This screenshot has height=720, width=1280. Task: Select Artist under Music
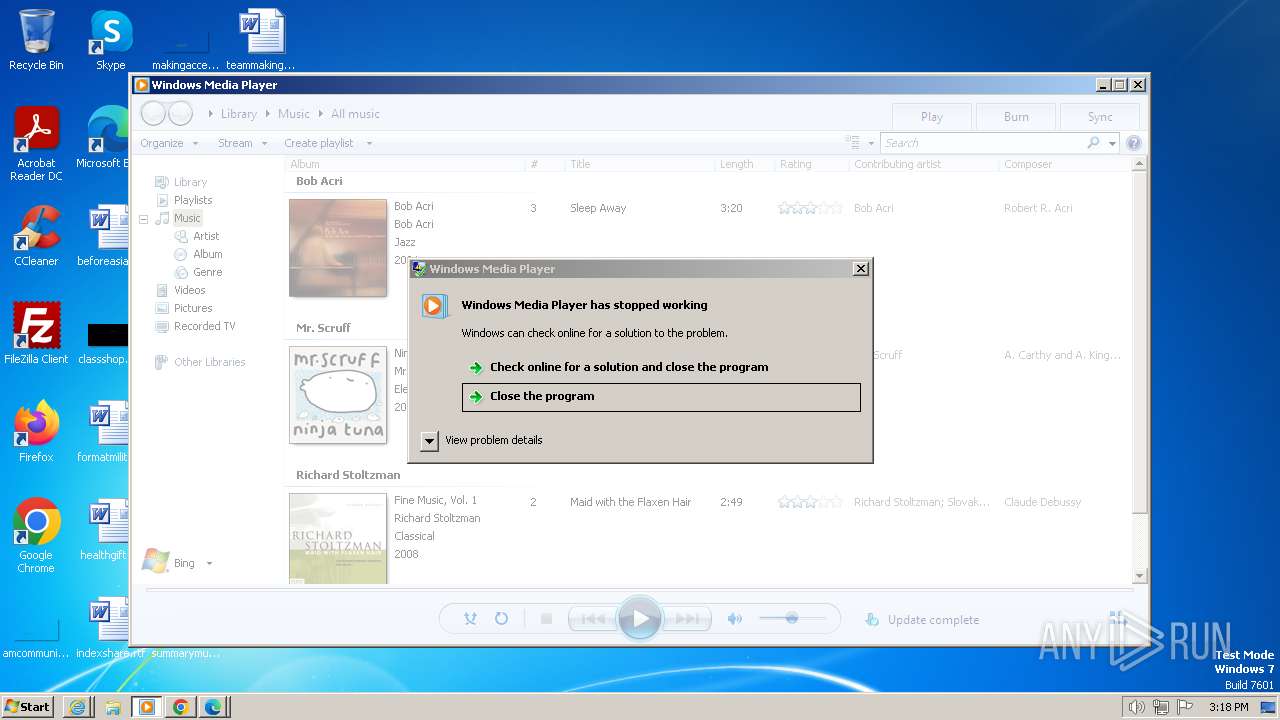click(206, 236)
